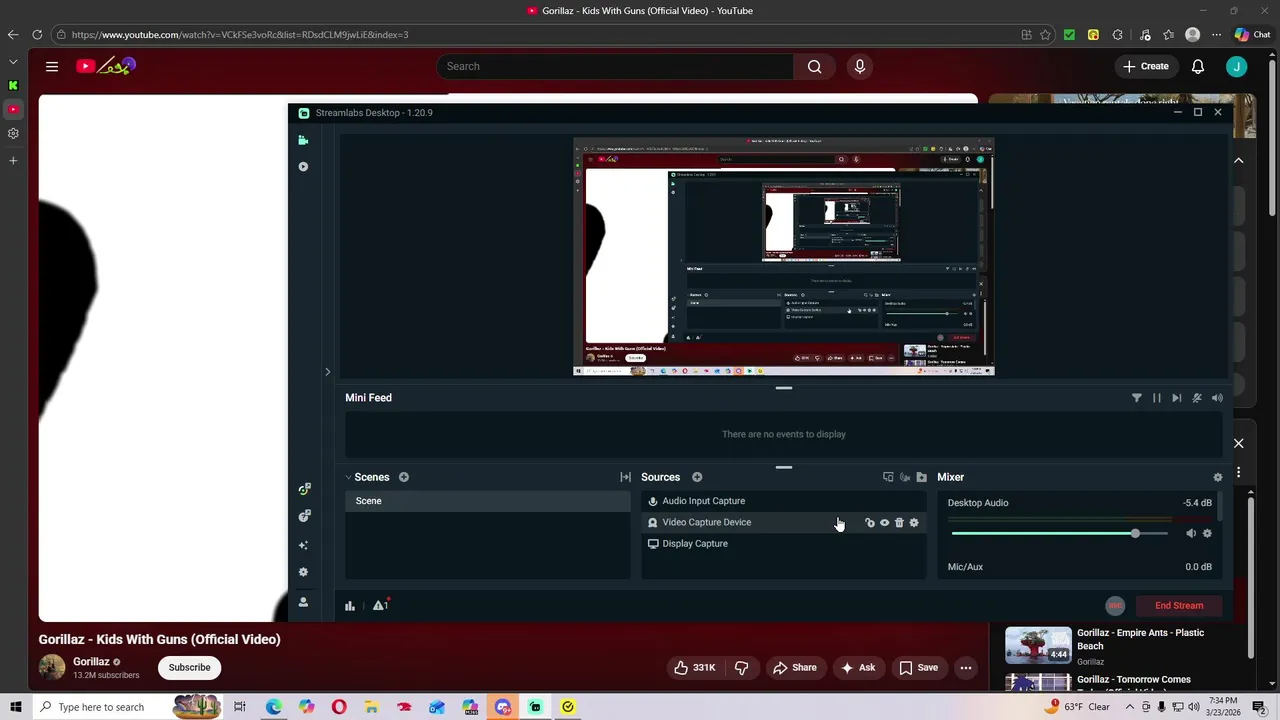The width and height of the screenshot is (1280, 720).
Task: Click the Ask button under video
Action: [x=858, y=668]
